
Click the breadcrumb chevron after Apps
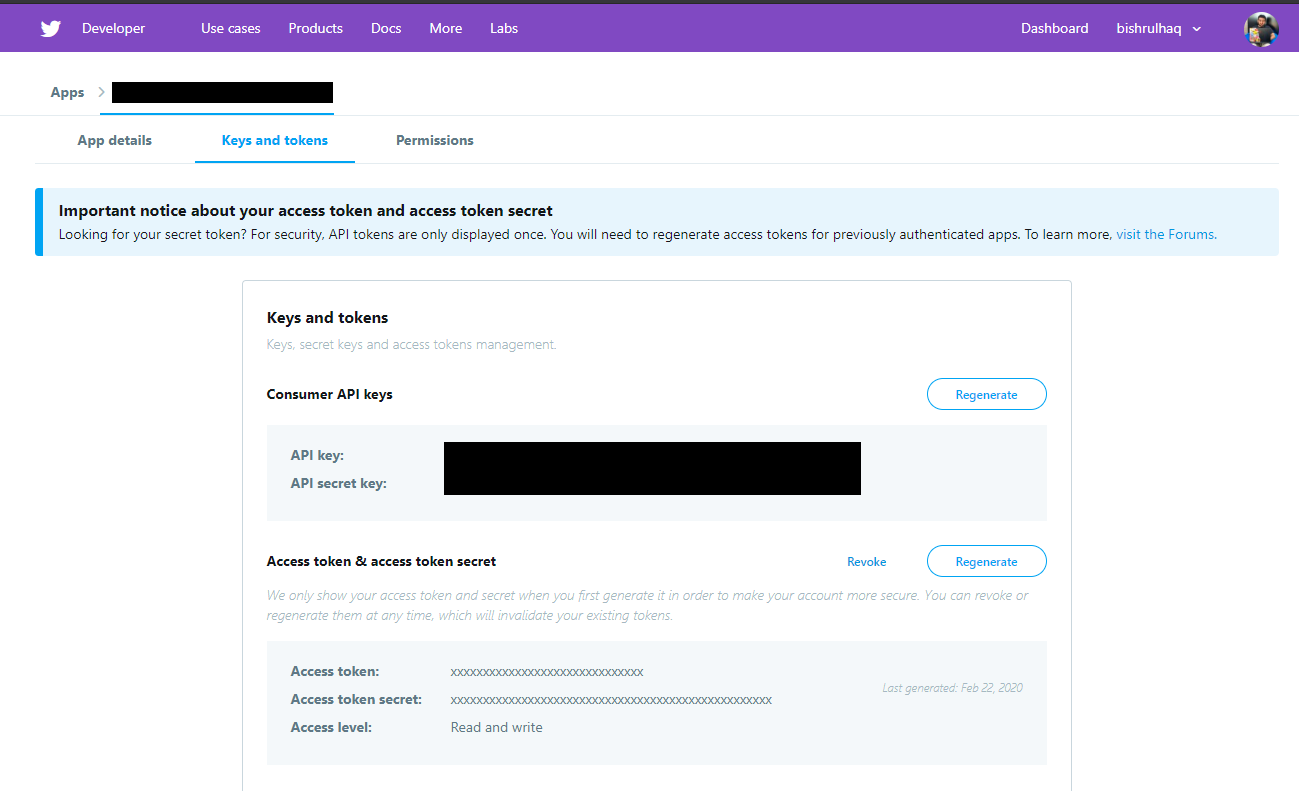click(x=101, y=92)
